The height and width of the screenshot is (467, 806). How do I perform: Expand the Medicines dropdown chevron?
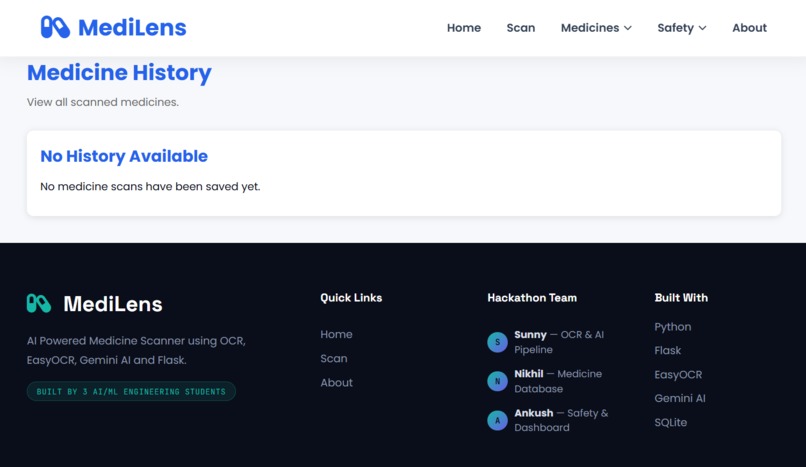pyautogui.click(x=628, y=28)
